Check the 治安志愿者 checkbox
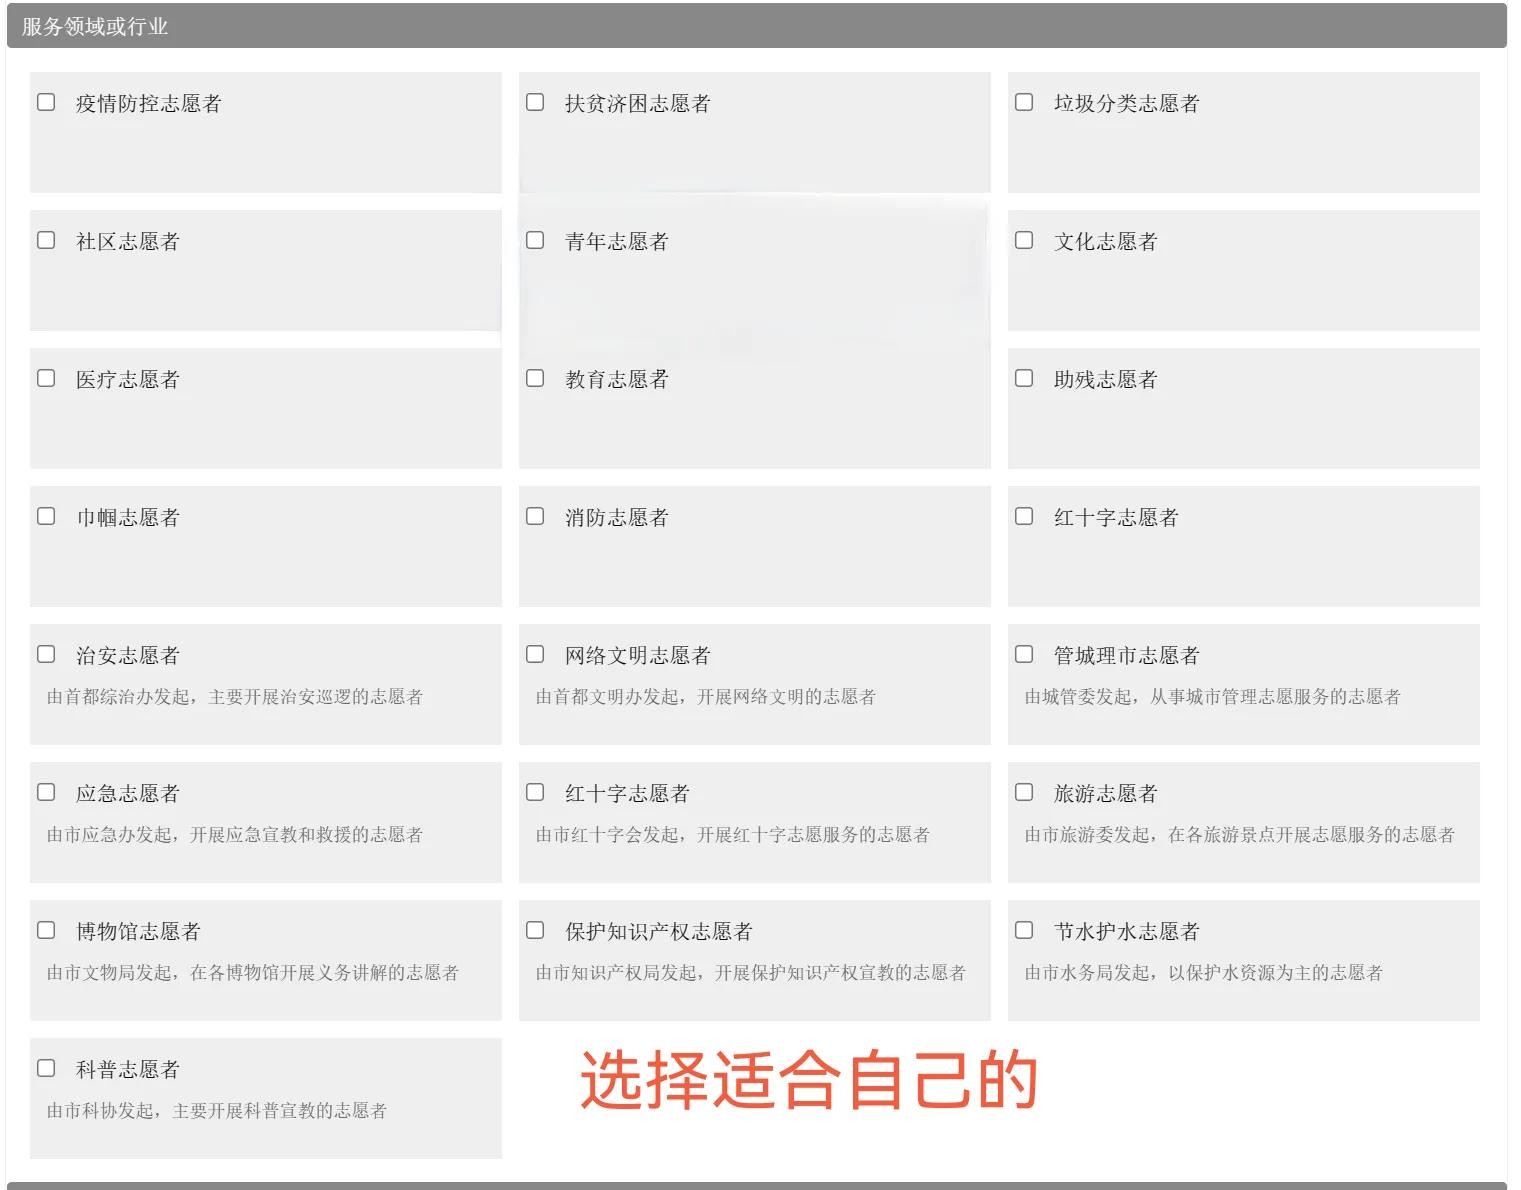 (x=46, y=654)
